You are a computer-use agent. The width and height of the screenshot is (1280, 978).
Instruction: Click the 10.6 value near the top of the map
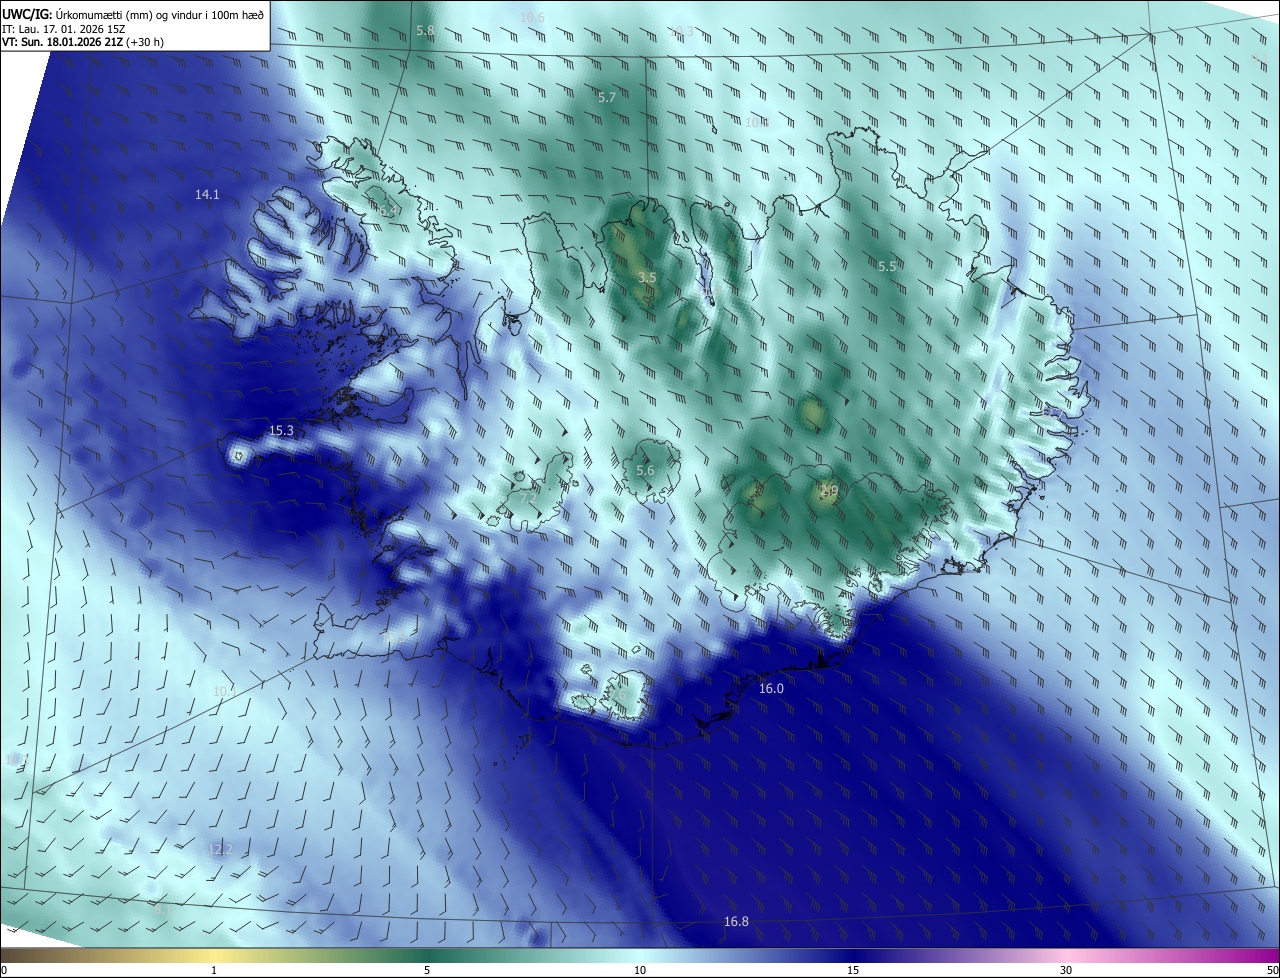532,18
